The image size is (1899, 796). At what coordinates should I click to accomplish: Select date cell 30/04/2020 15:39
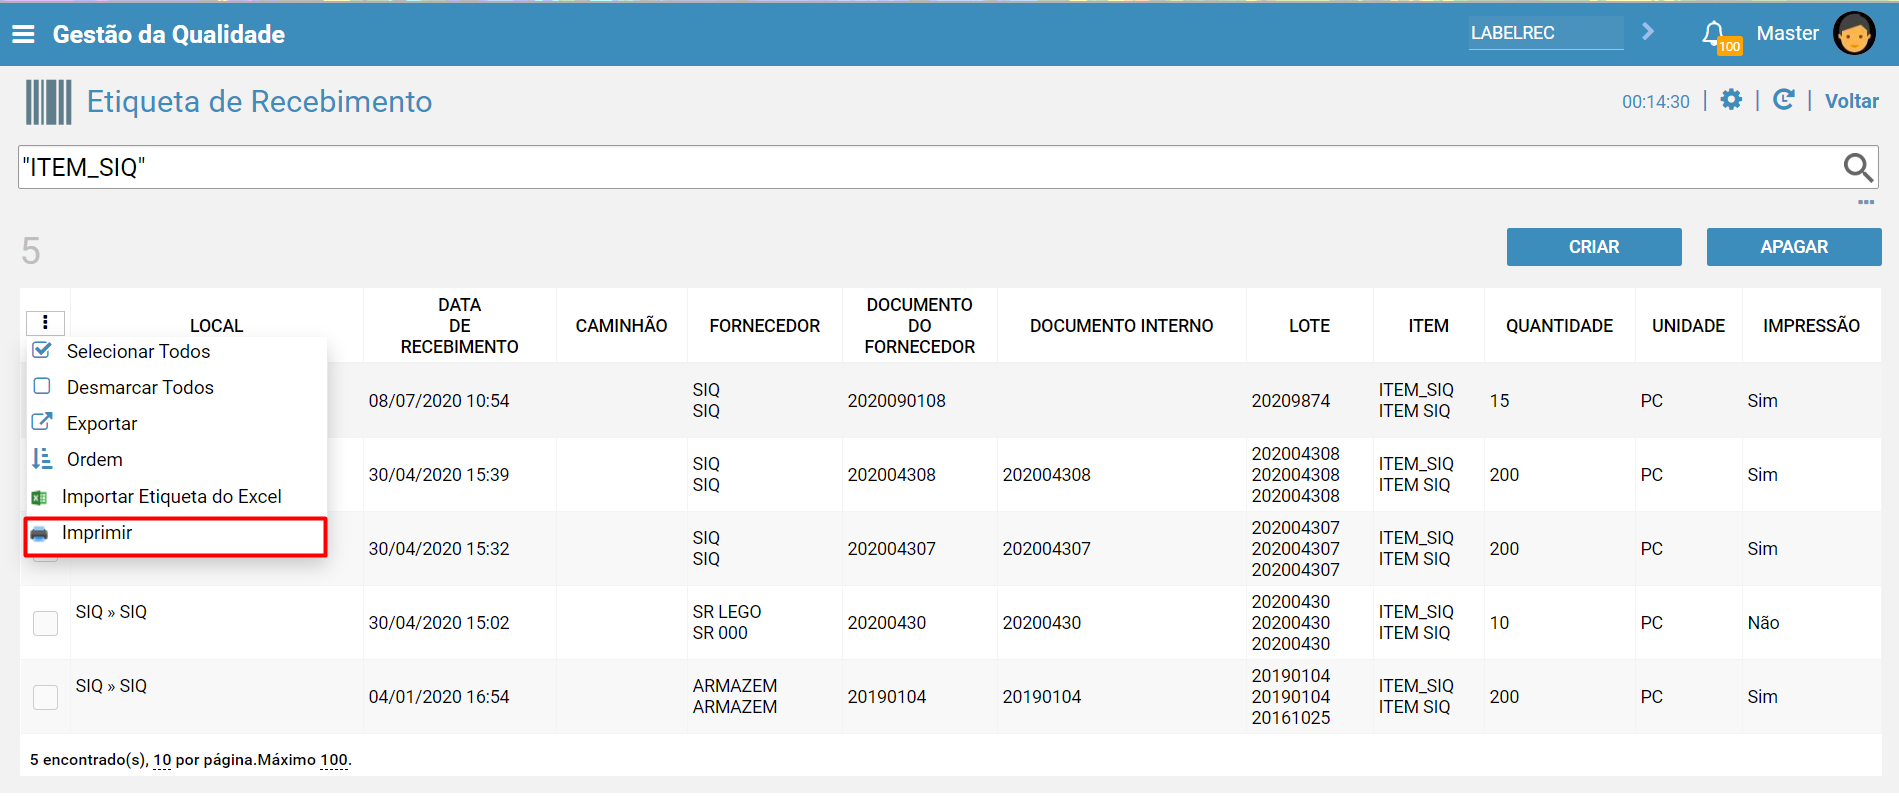pyautogui.click(x=439, y=475)
